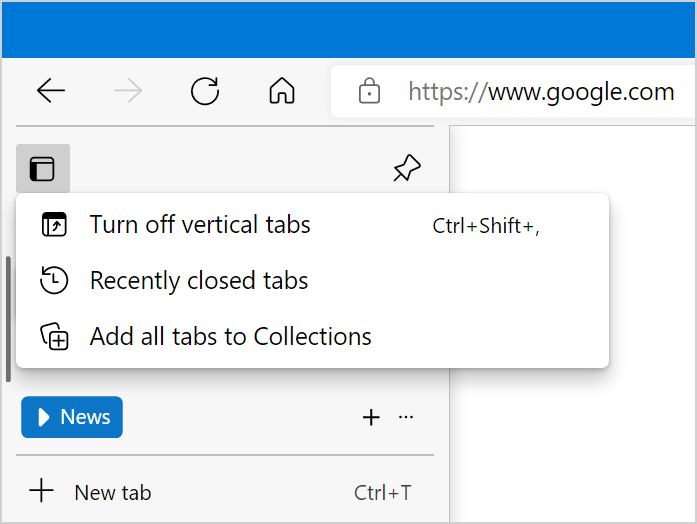
Task: Choose Add all tabs to Collections
Action: 230,337
